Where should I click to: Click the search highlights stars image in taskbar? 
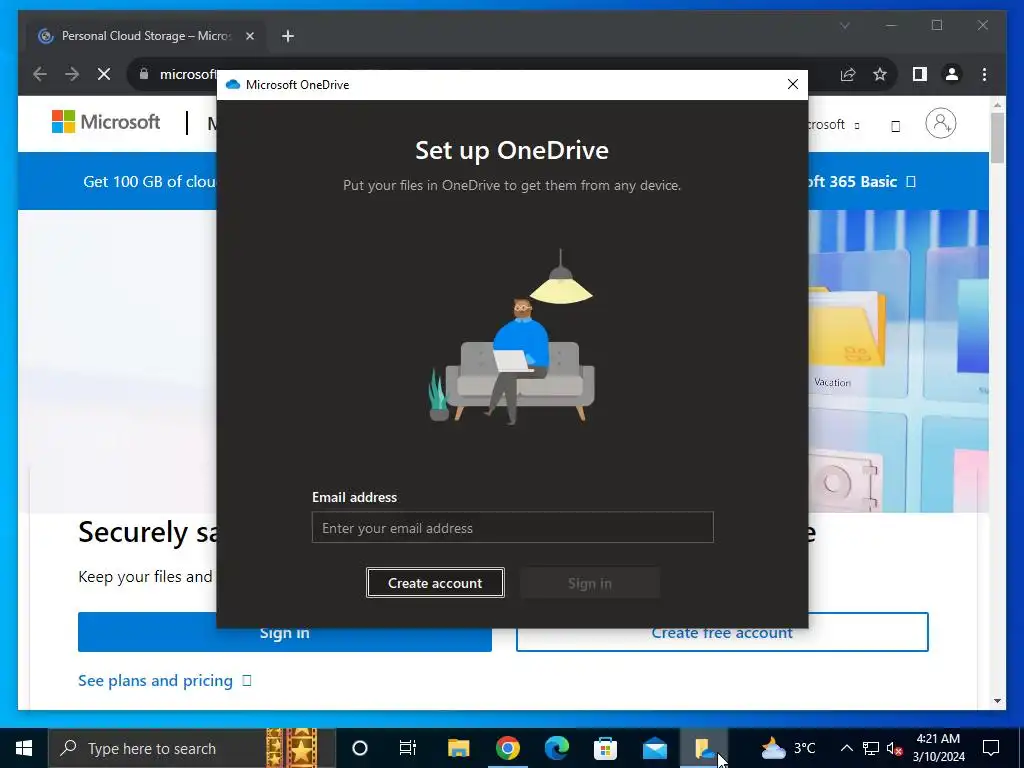click(292, 748)
